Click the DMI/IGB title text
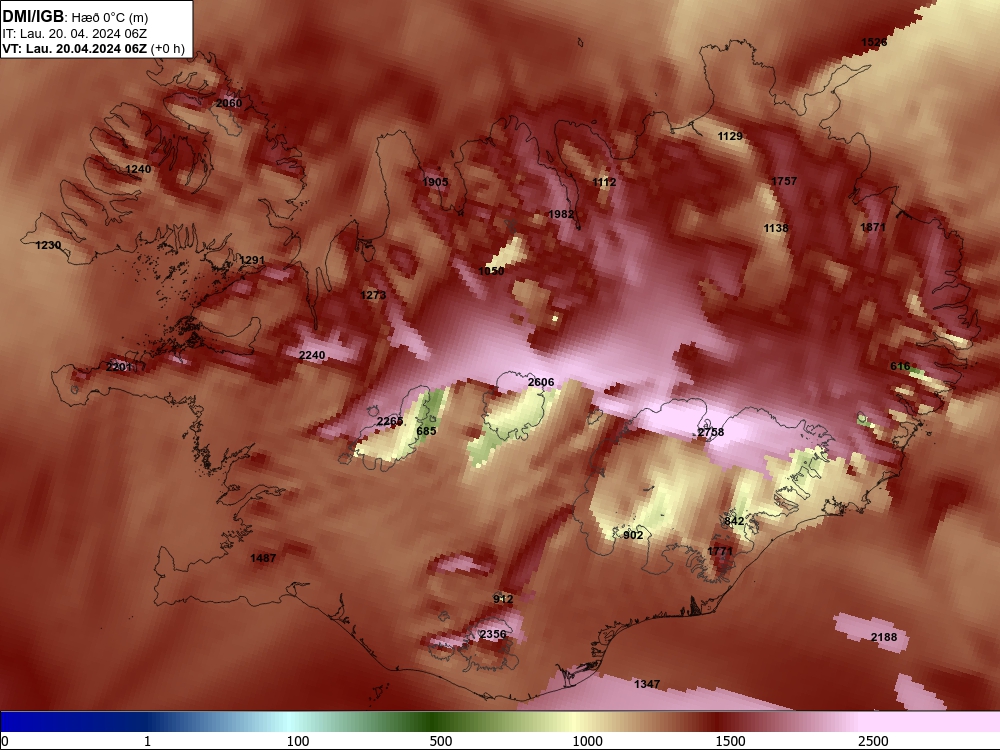The width and height of the screenshot is (1000, 750). pyautogui.click(x=33, y=17)
